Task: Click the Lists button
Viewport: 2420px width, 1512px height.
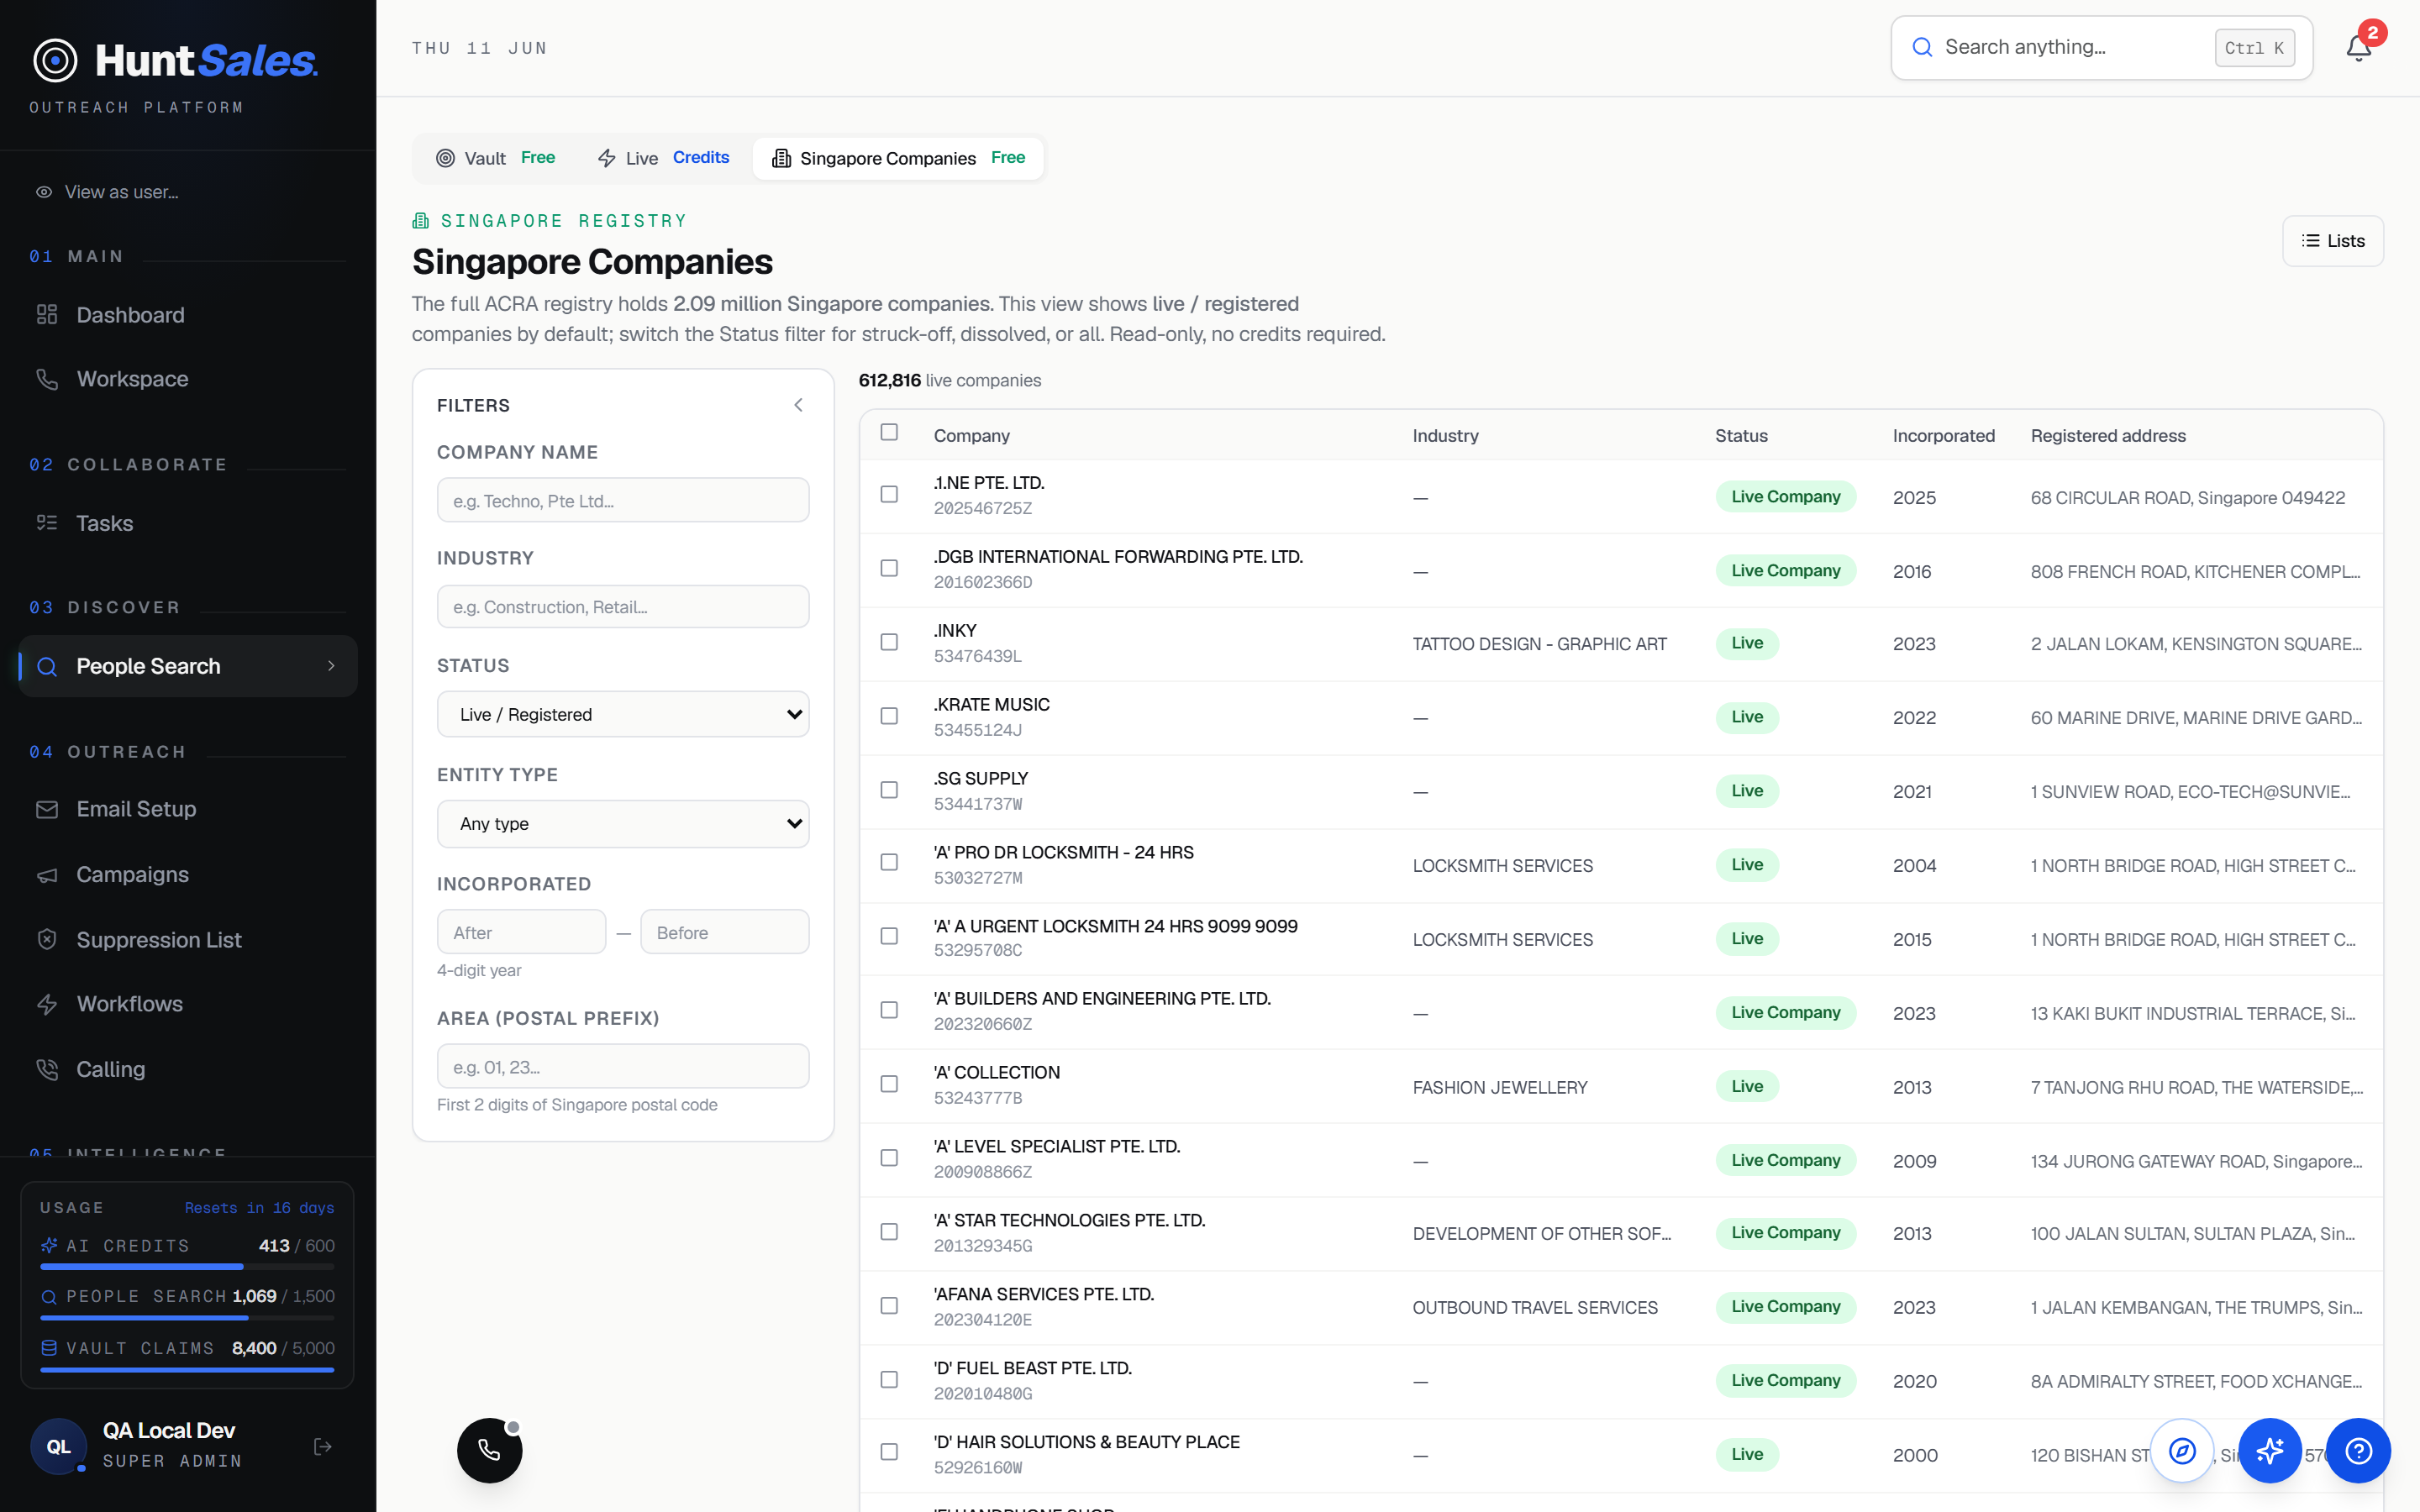Action: click(x=2332, y=241)
